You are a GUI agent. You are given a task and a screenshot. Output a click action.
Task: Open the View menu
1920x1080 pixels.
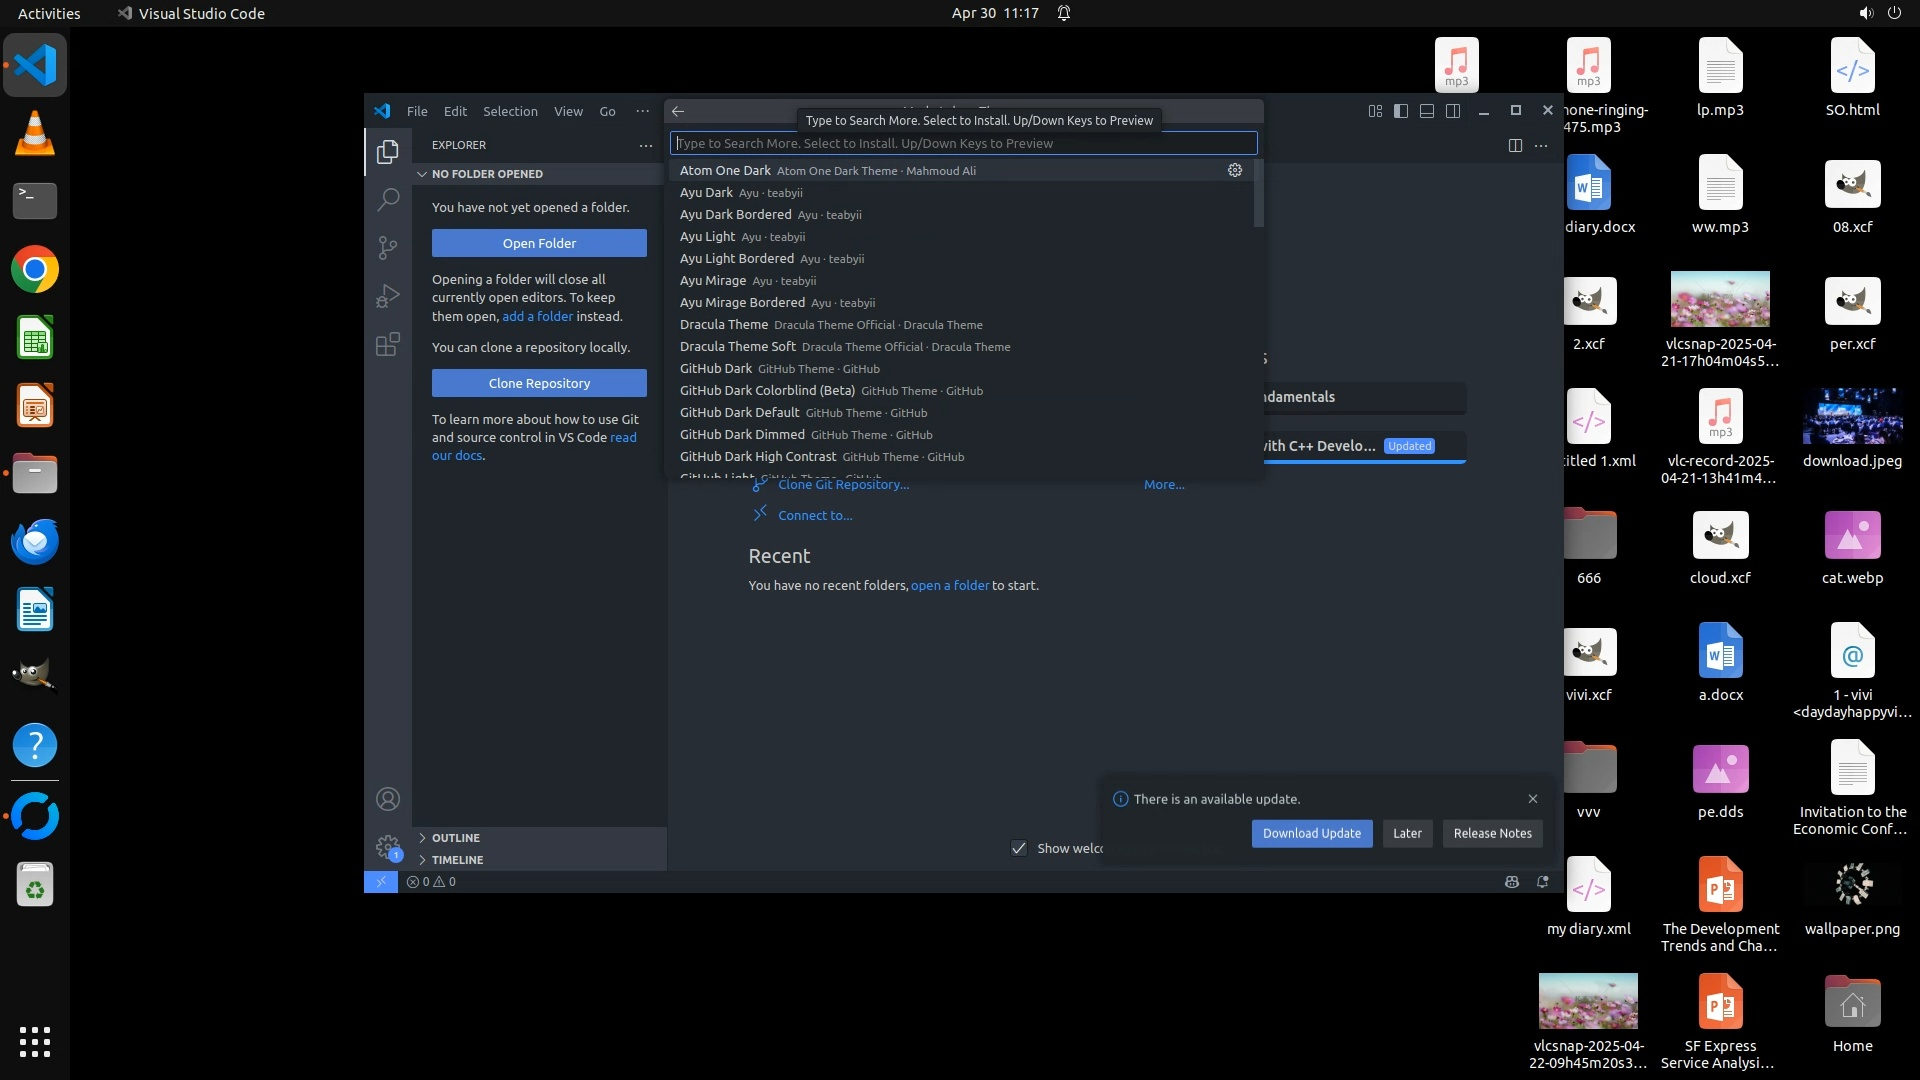pos(568,111)
